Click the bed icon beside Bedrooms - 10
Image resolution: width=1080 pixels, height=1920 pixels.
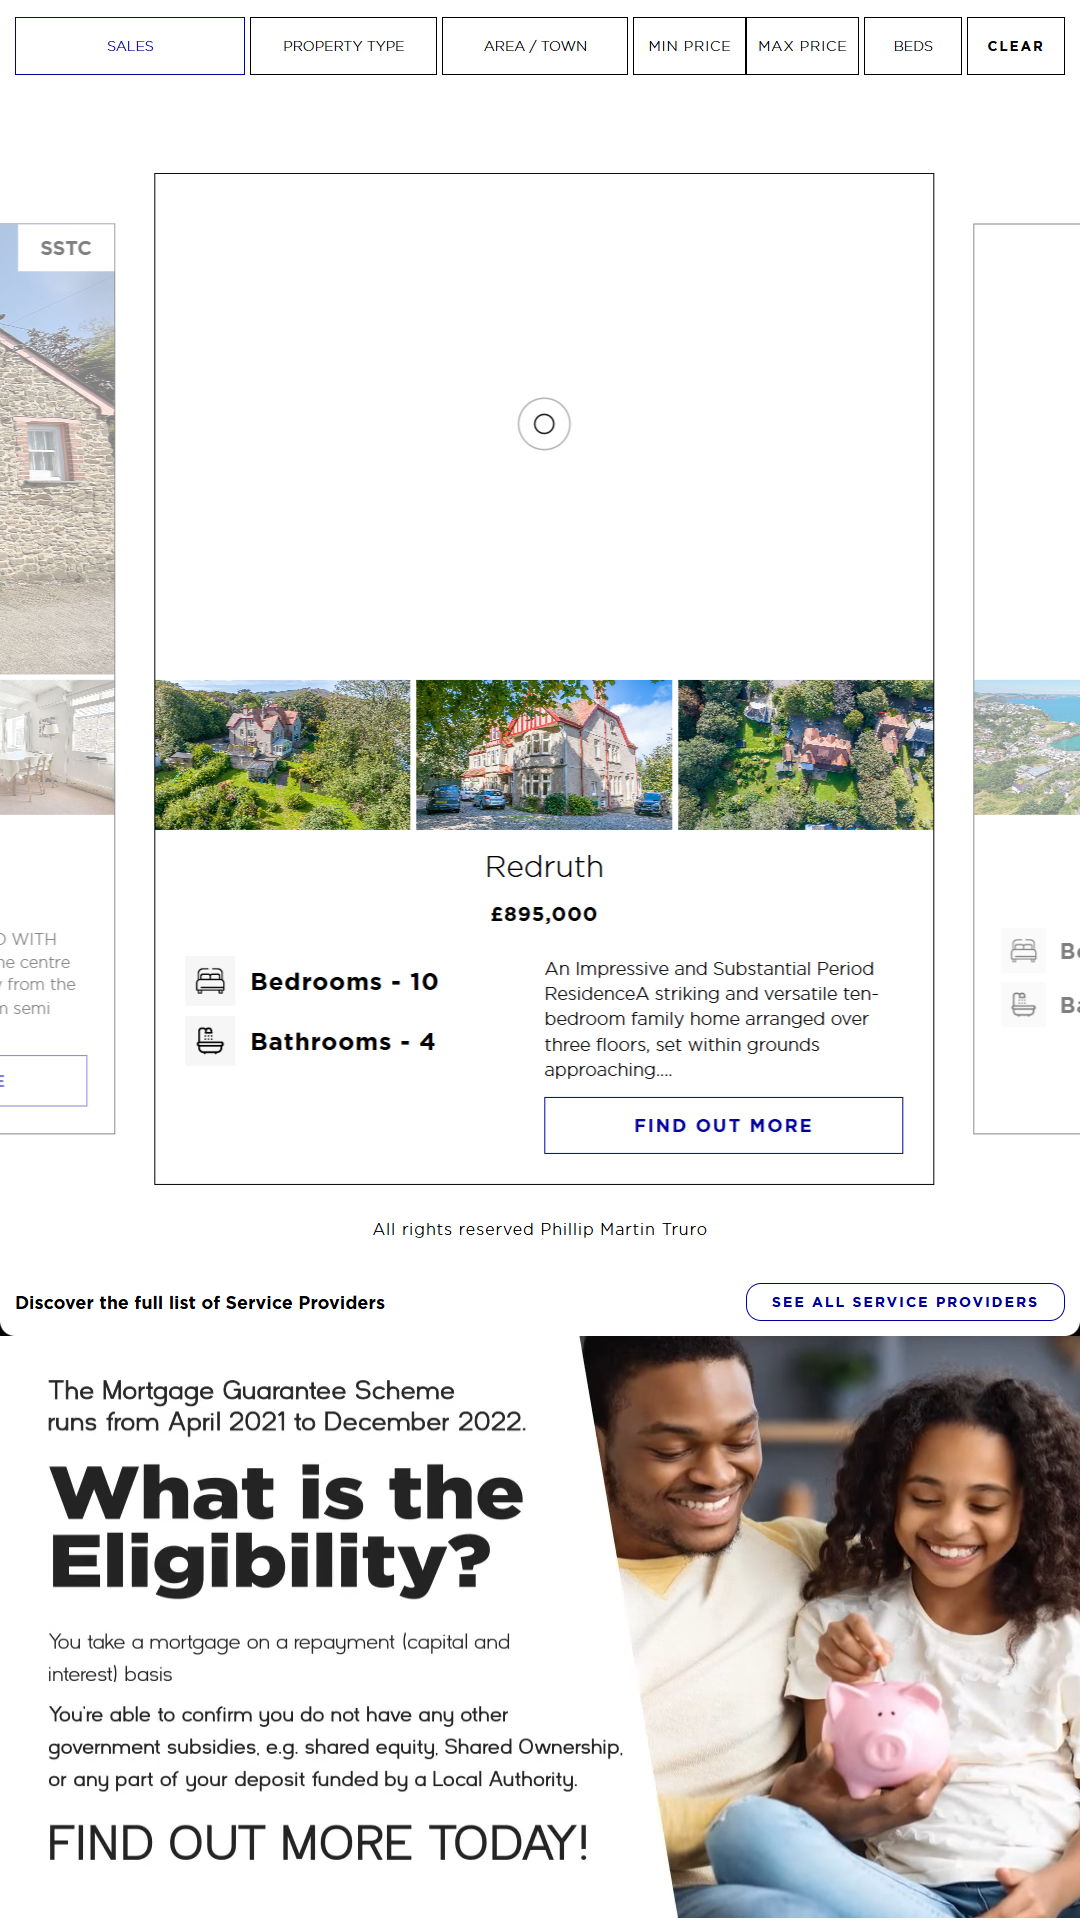click(210, 981)
